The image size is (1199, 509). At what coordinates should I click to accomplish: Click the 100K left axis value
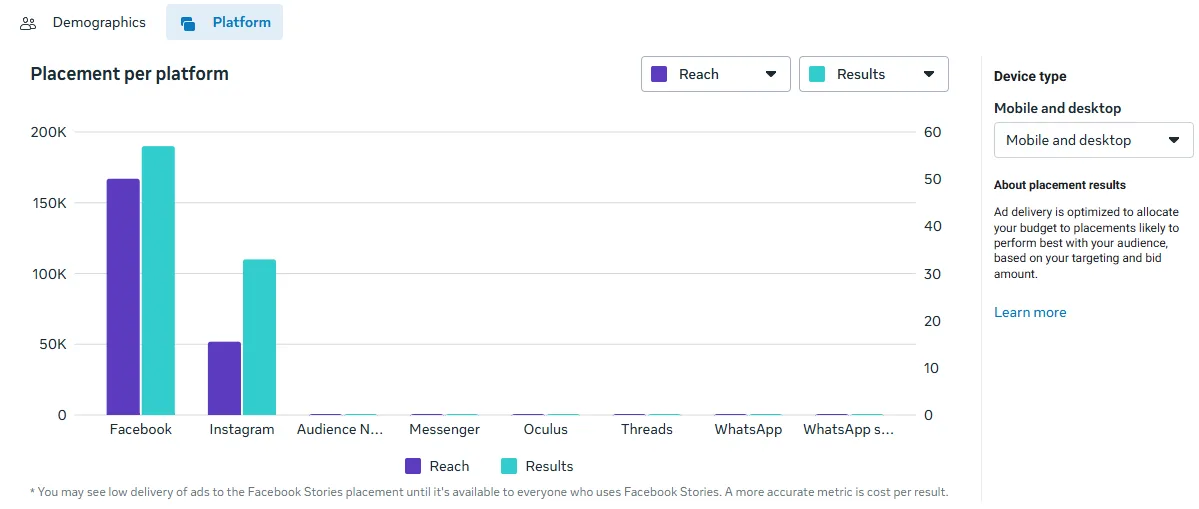click(49, 274)
